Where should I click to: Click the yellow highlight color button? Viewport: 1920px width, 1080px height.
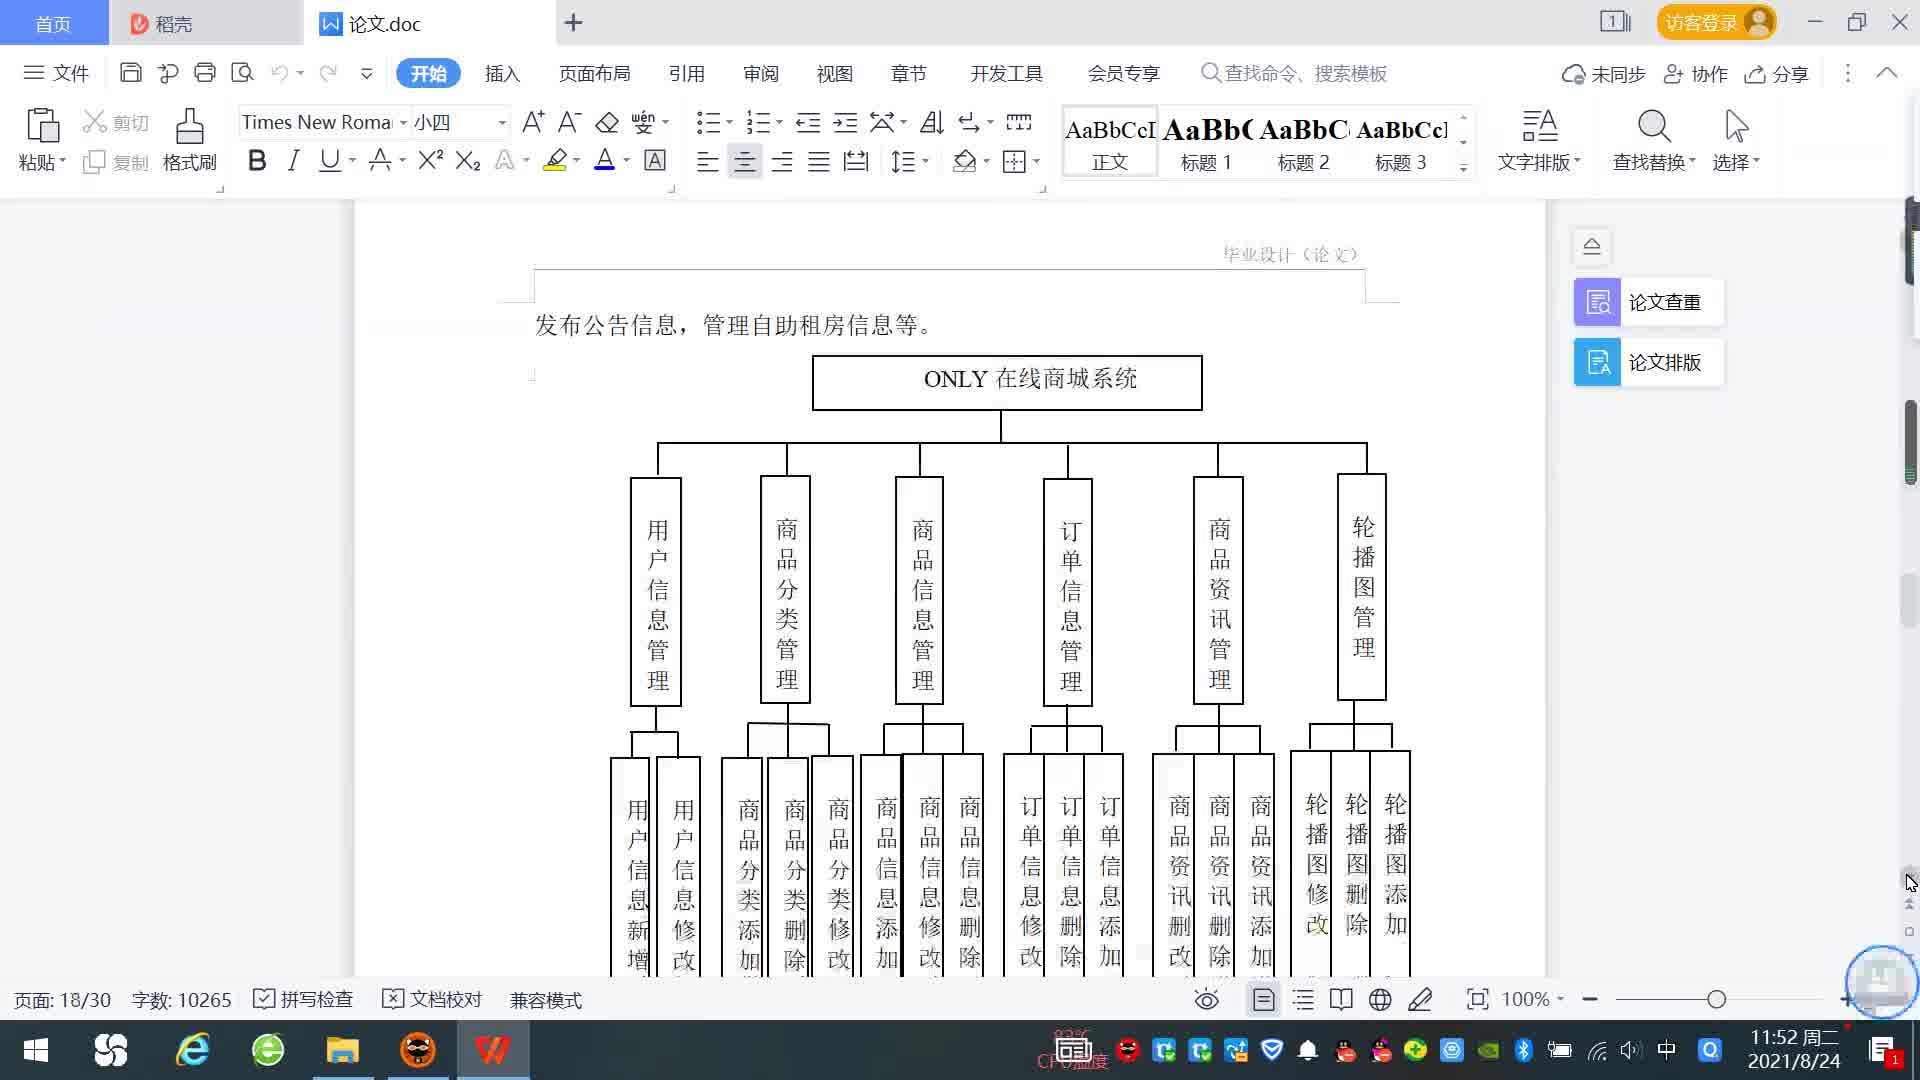(555, 160)
